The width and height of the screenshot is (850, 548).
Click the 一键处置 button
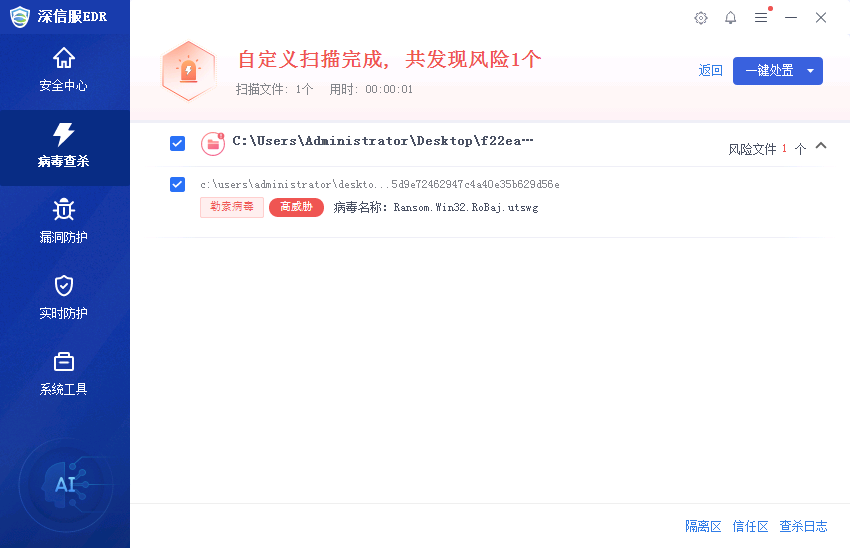[769, 71]
